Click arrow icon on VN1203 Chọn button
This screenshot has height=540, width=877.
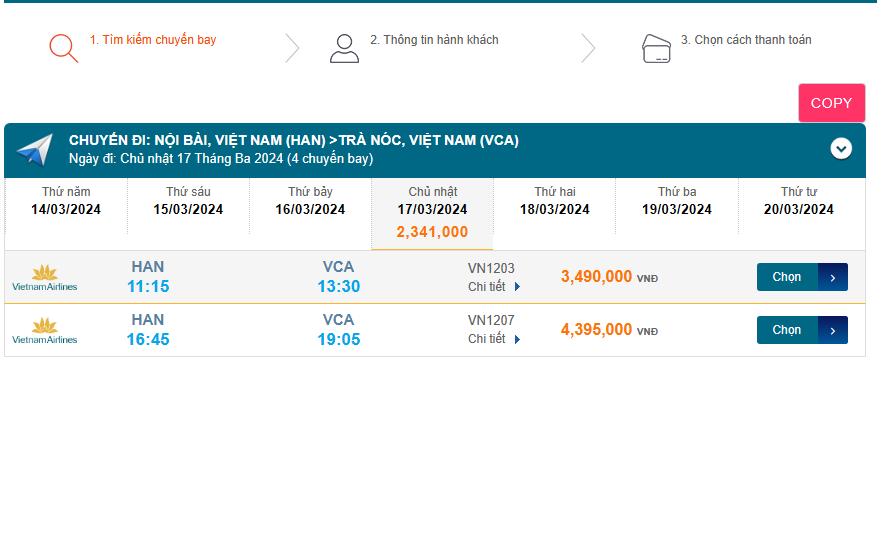832,277
